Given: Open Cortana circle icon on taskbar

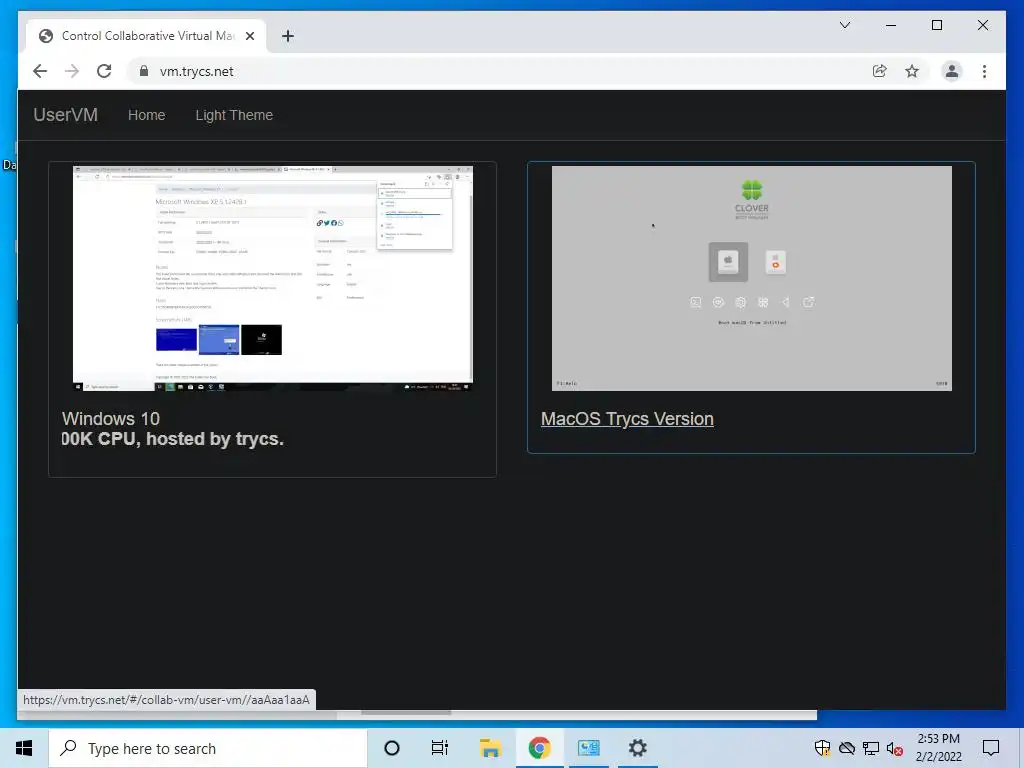Looking at the screenshot, I should click(x=392, y=748).
